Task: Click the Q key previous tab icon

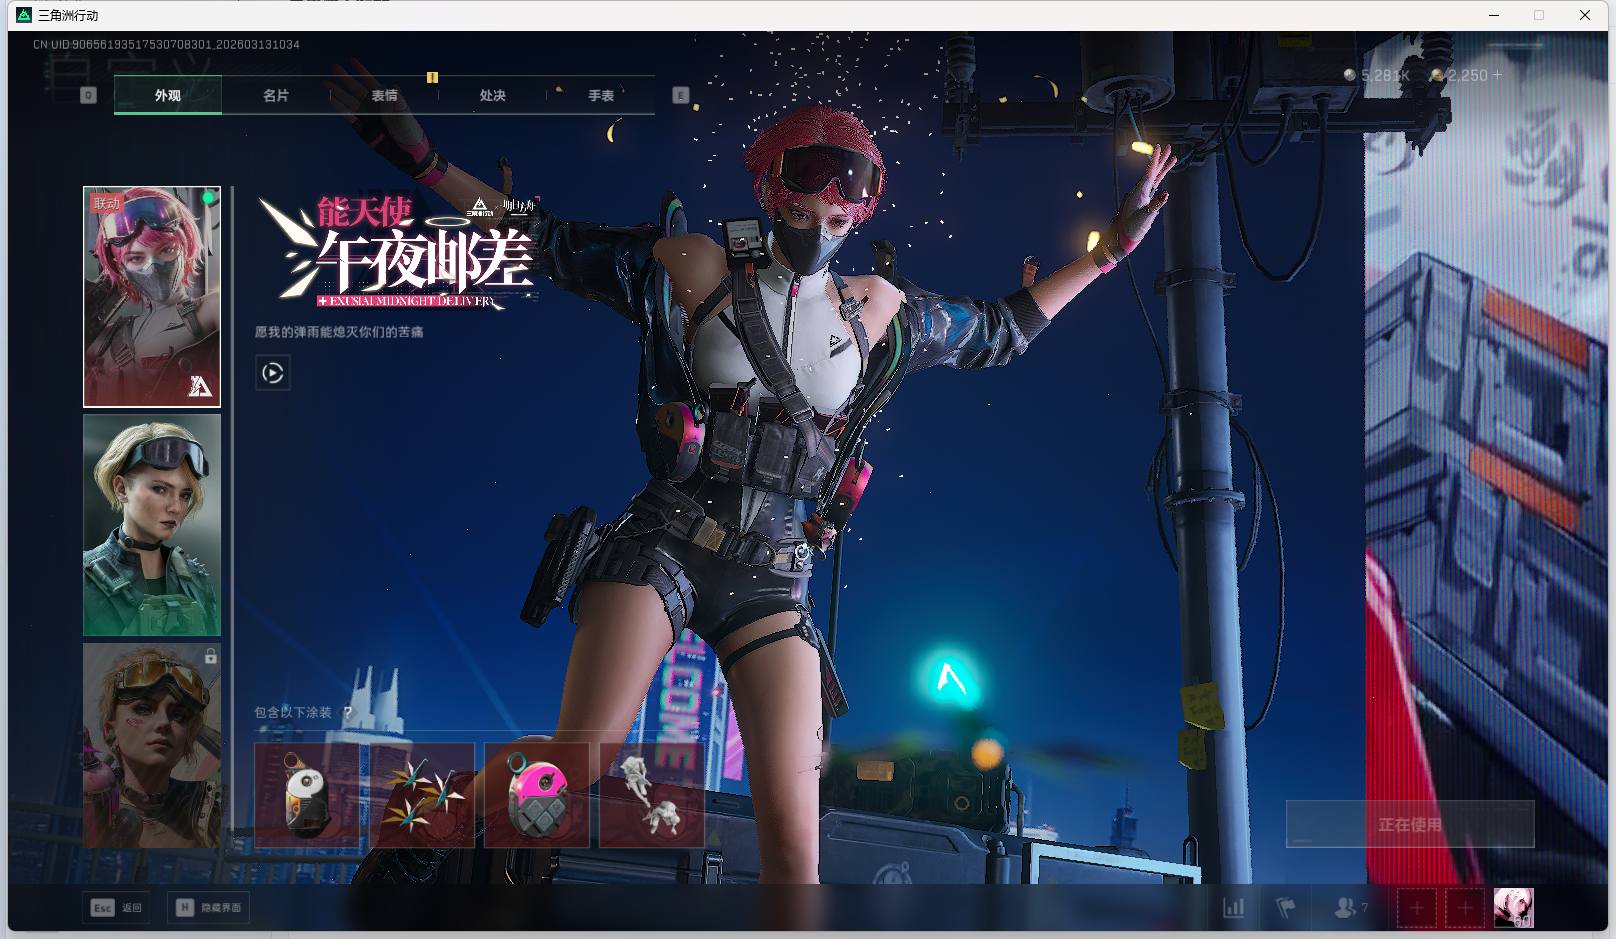Action: coord(88,96)
